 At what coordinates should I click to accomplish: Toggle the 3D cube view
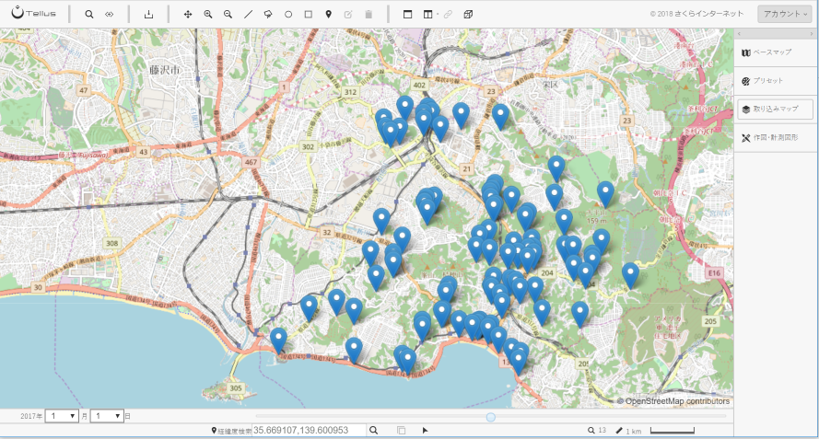(468, 14)
